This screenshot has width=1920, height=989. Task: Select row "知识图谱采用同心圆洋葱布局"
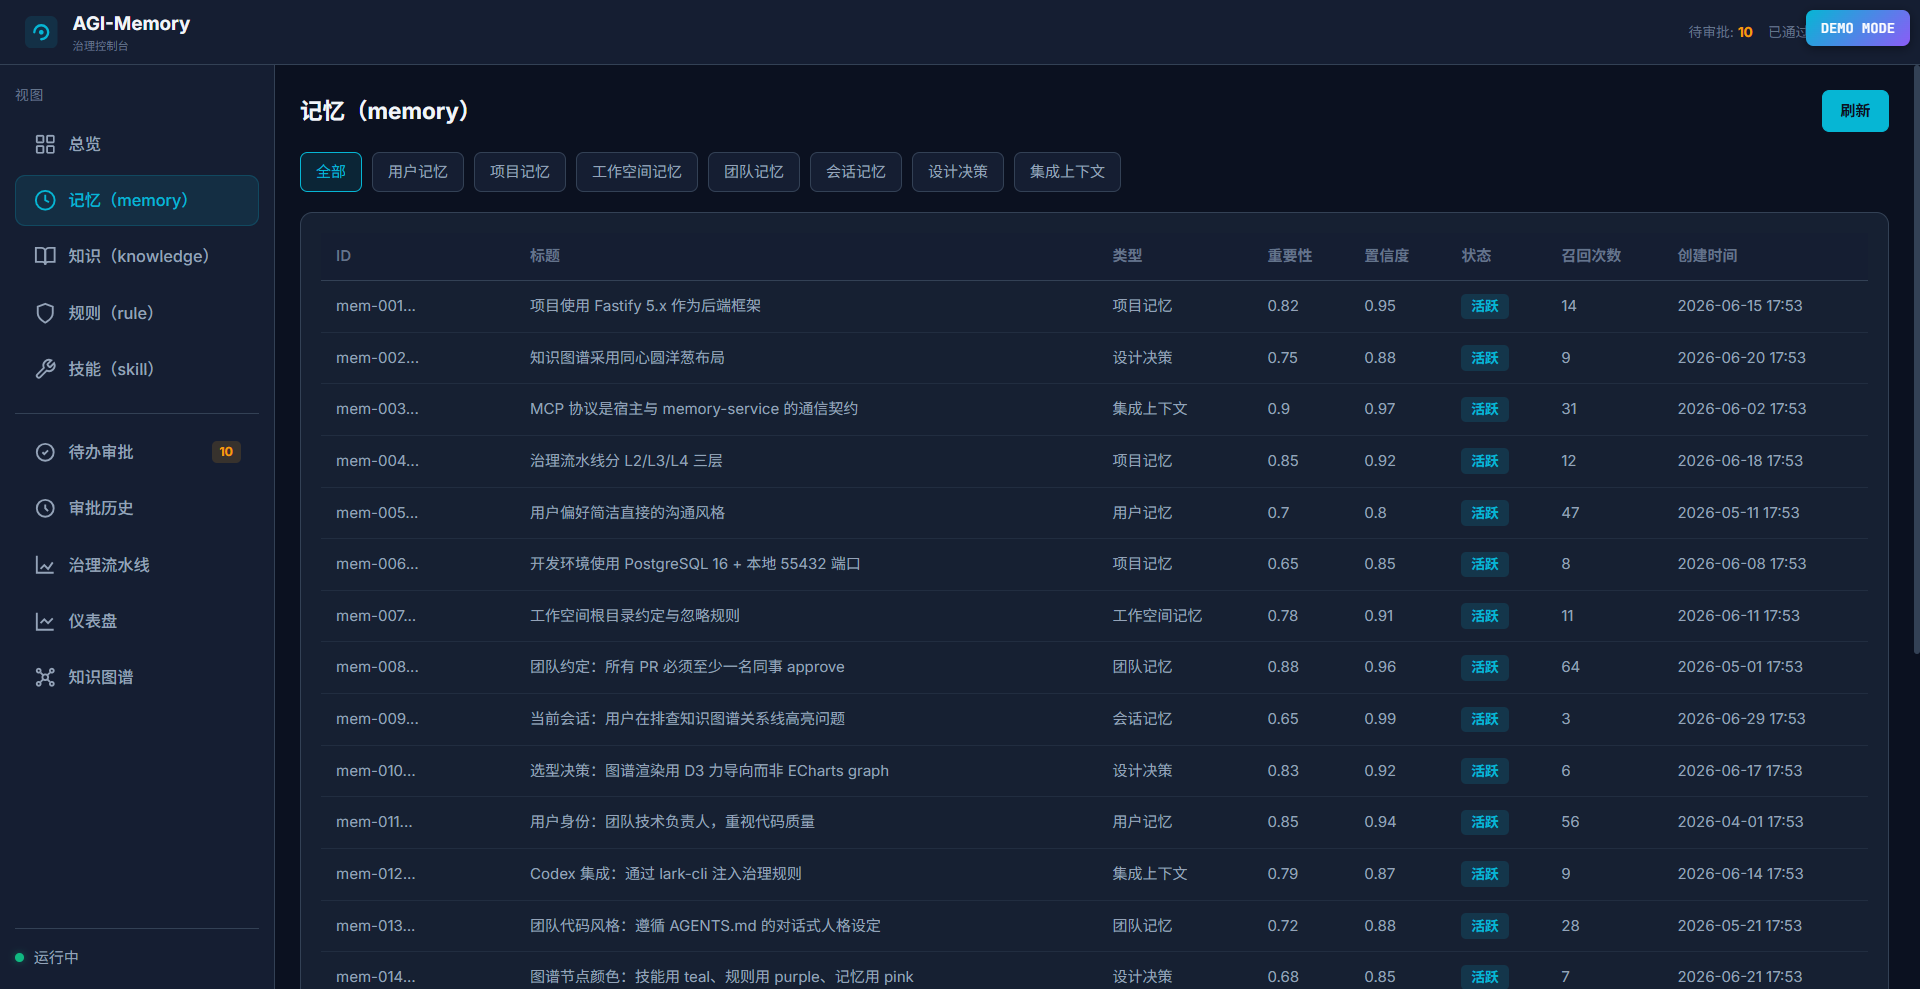(x=1094, y=358)
